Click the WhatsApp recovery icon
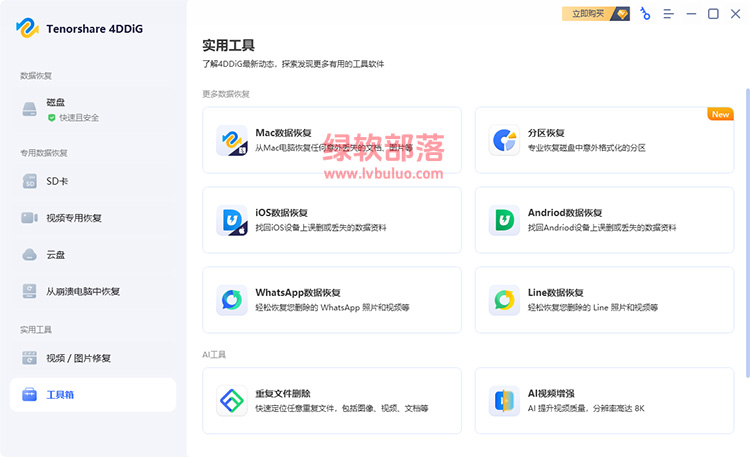The image size is (750, 457). [232, 301]
